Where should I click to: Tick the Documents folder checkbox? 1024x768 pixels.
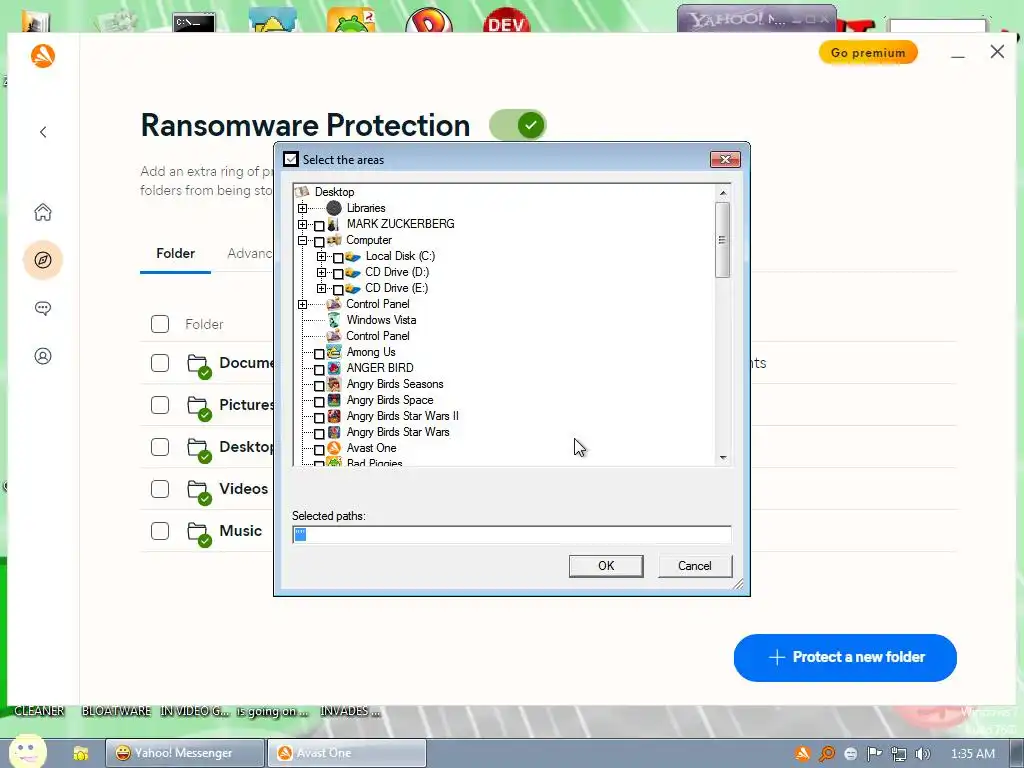click(x=160, y=363)
